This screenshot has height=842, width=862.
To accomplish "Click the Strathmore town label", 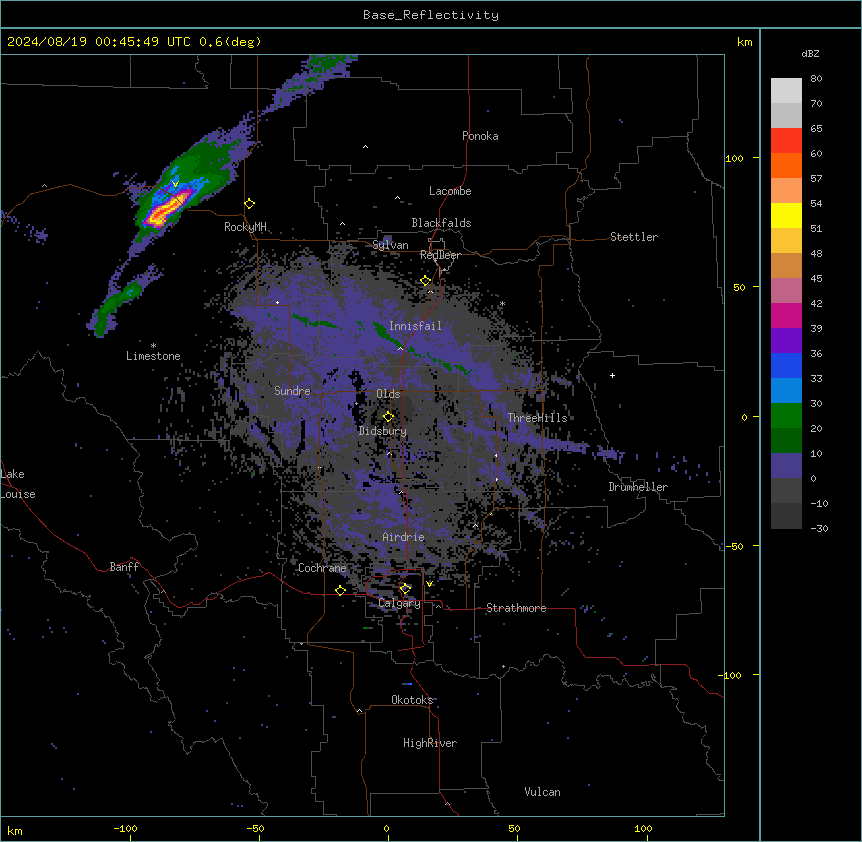I will [x=516, y=608].
